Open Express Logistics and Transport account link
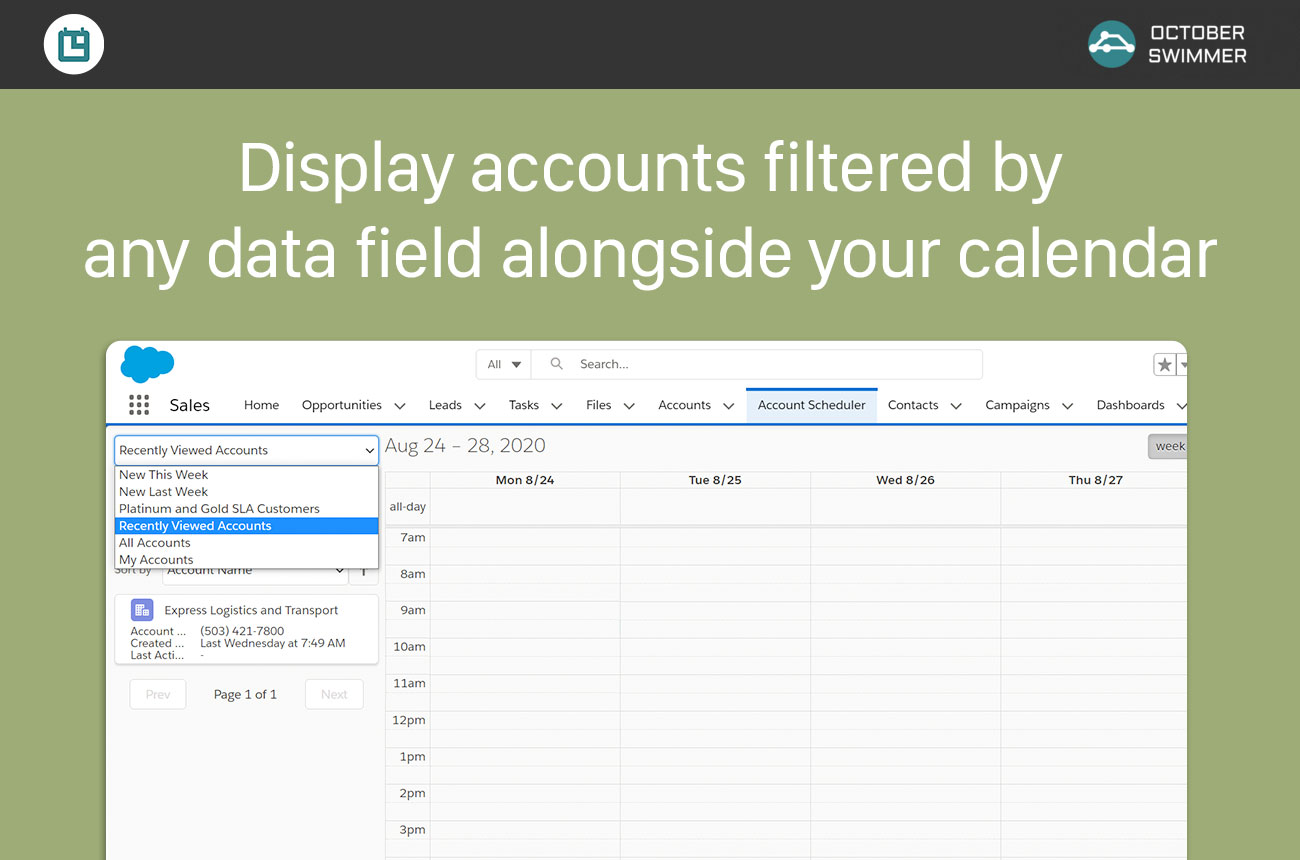 click(x=251, y=610)
